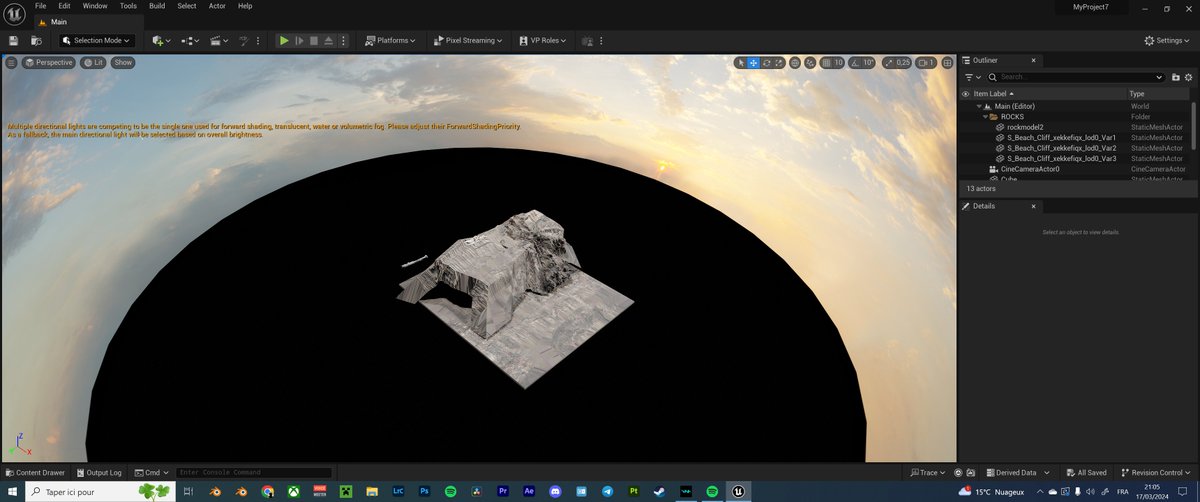
Task: Toggle surface snapping icon in viewport toolbar
Action: (811, 62)
